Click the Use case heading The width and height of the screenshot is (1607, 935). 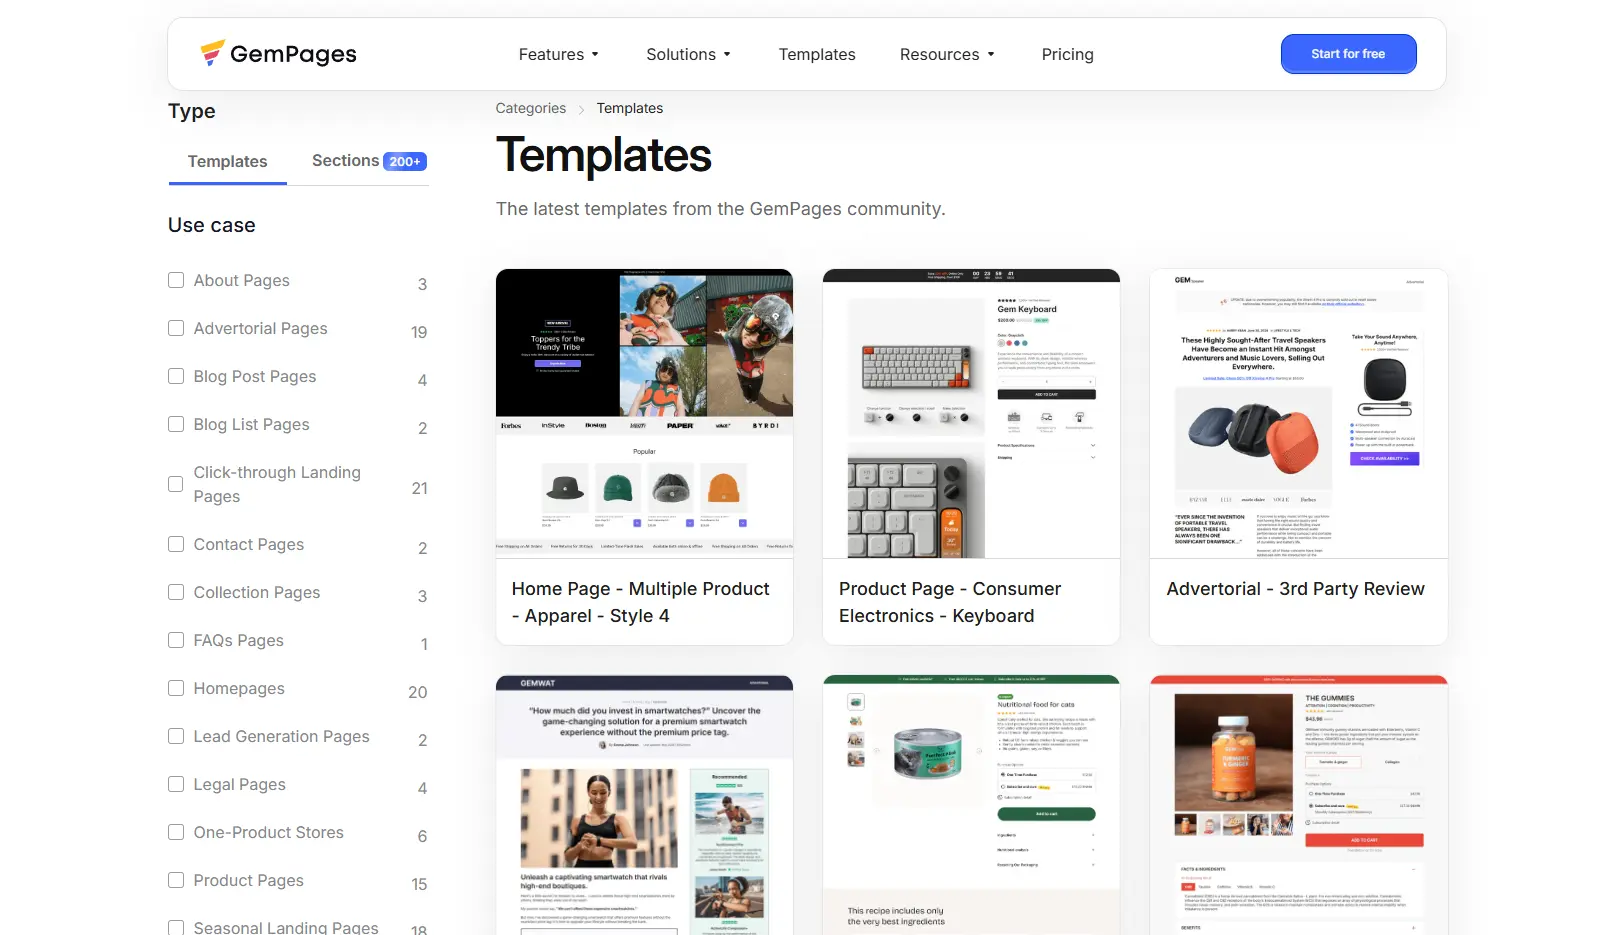(212, 225)
